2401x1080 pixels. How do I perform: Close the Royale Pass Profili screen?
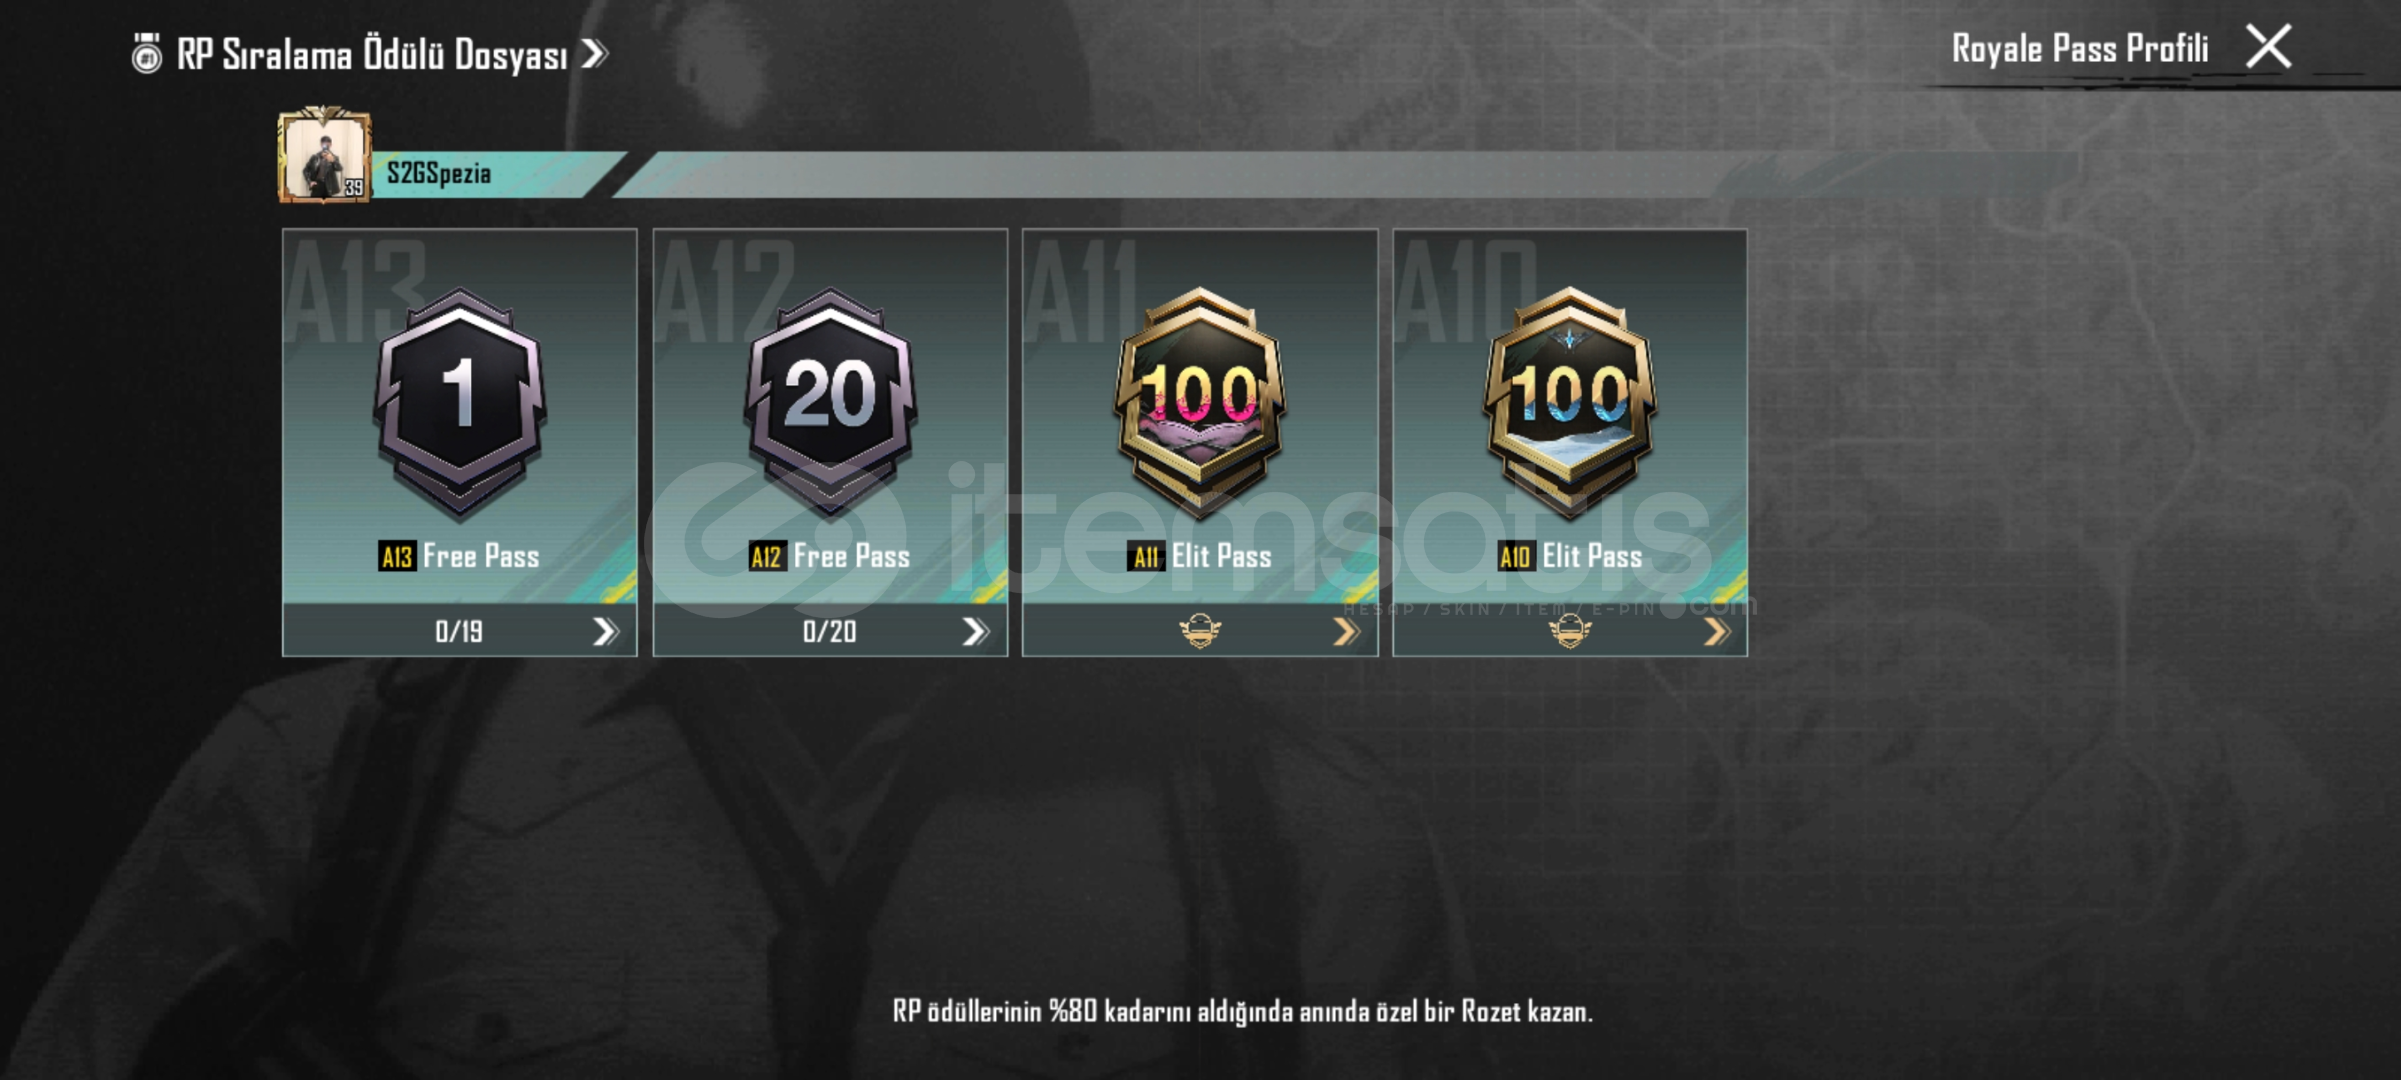click(x=2269, y=47)
